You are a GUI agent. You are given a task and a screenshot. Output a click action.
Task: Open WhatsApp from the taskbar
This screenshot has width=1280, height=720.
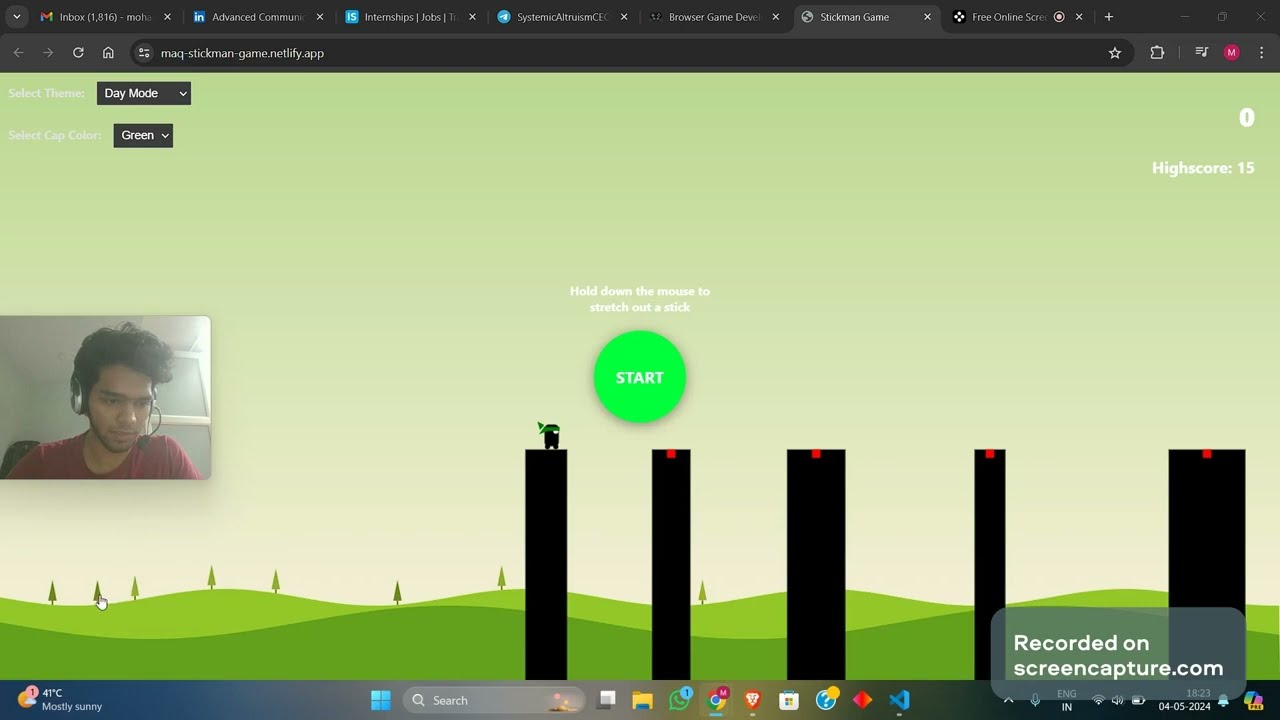click(x=680, y=700)
